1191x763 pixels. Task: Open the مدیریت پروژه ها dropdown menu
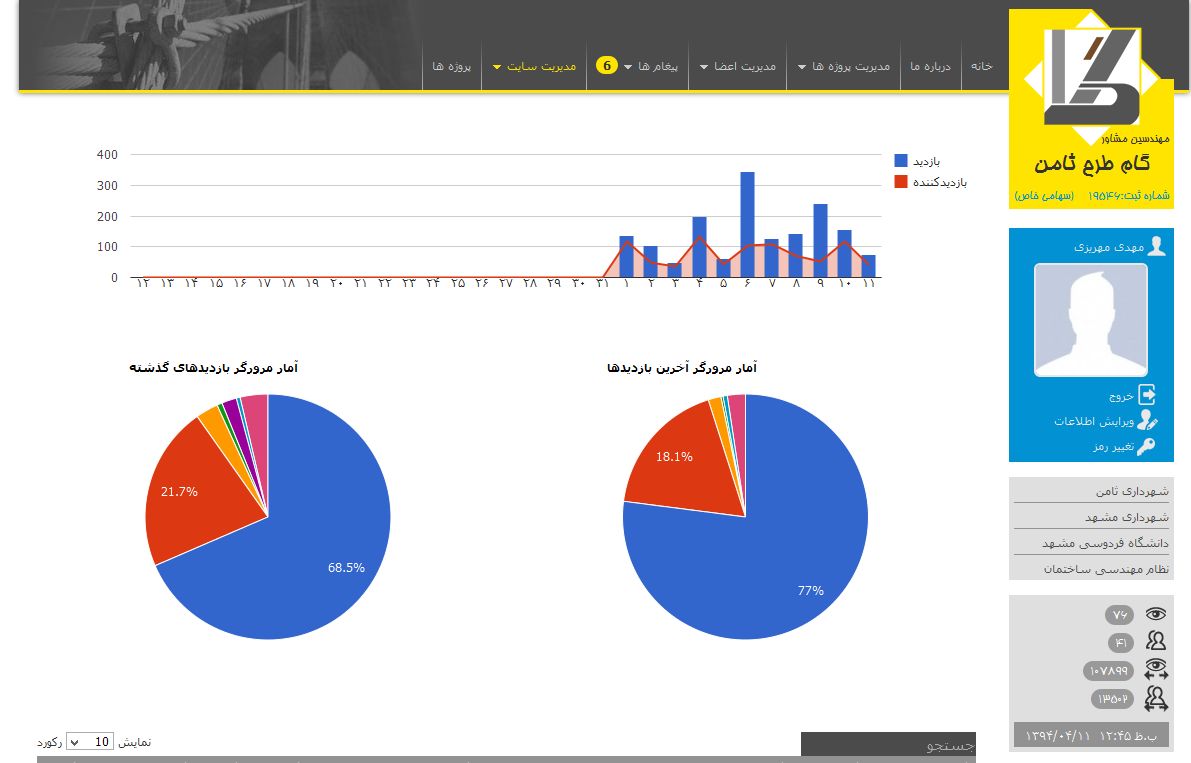[843, 66]
